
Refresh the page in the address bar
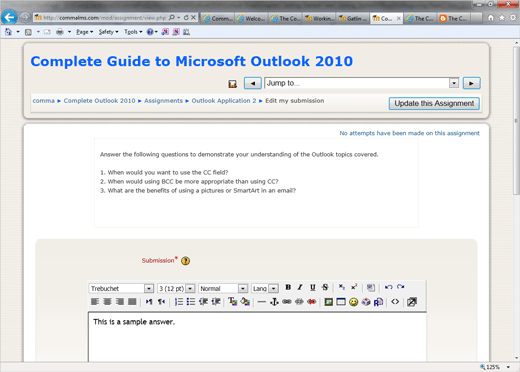186,18
